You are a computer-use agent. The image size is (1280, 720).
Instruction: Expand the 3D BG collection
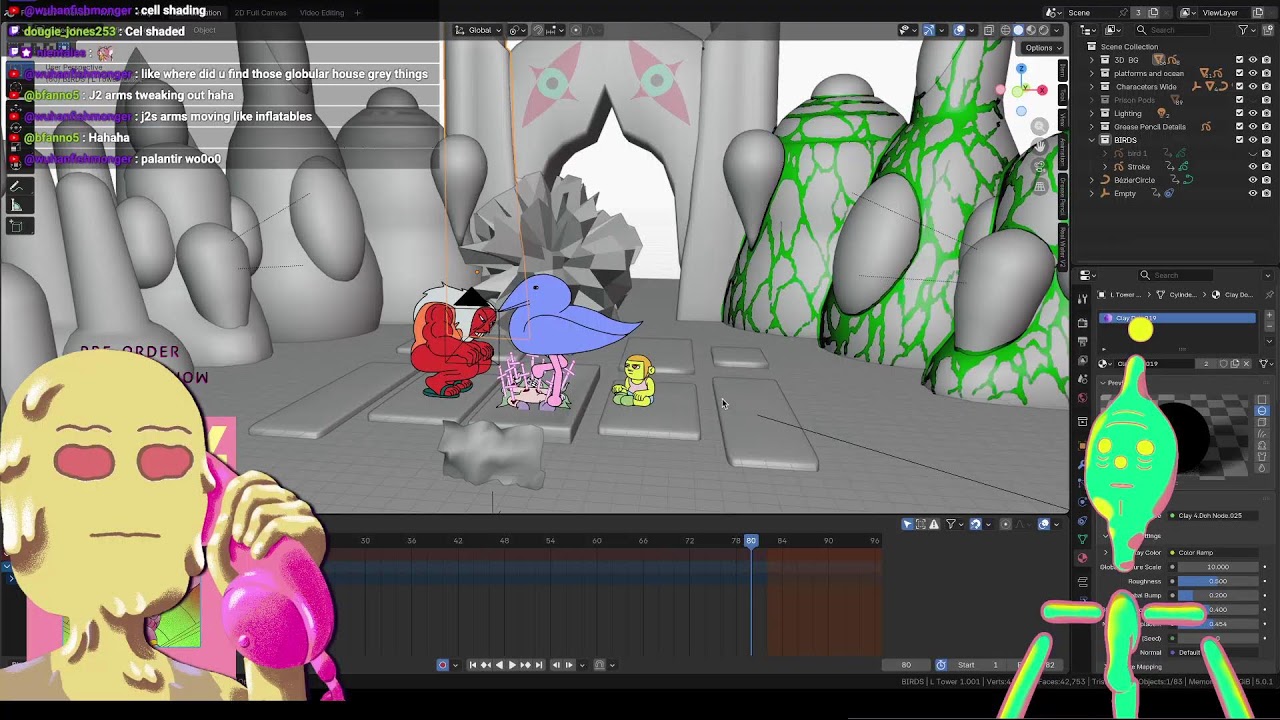(x=1092, y=60)
